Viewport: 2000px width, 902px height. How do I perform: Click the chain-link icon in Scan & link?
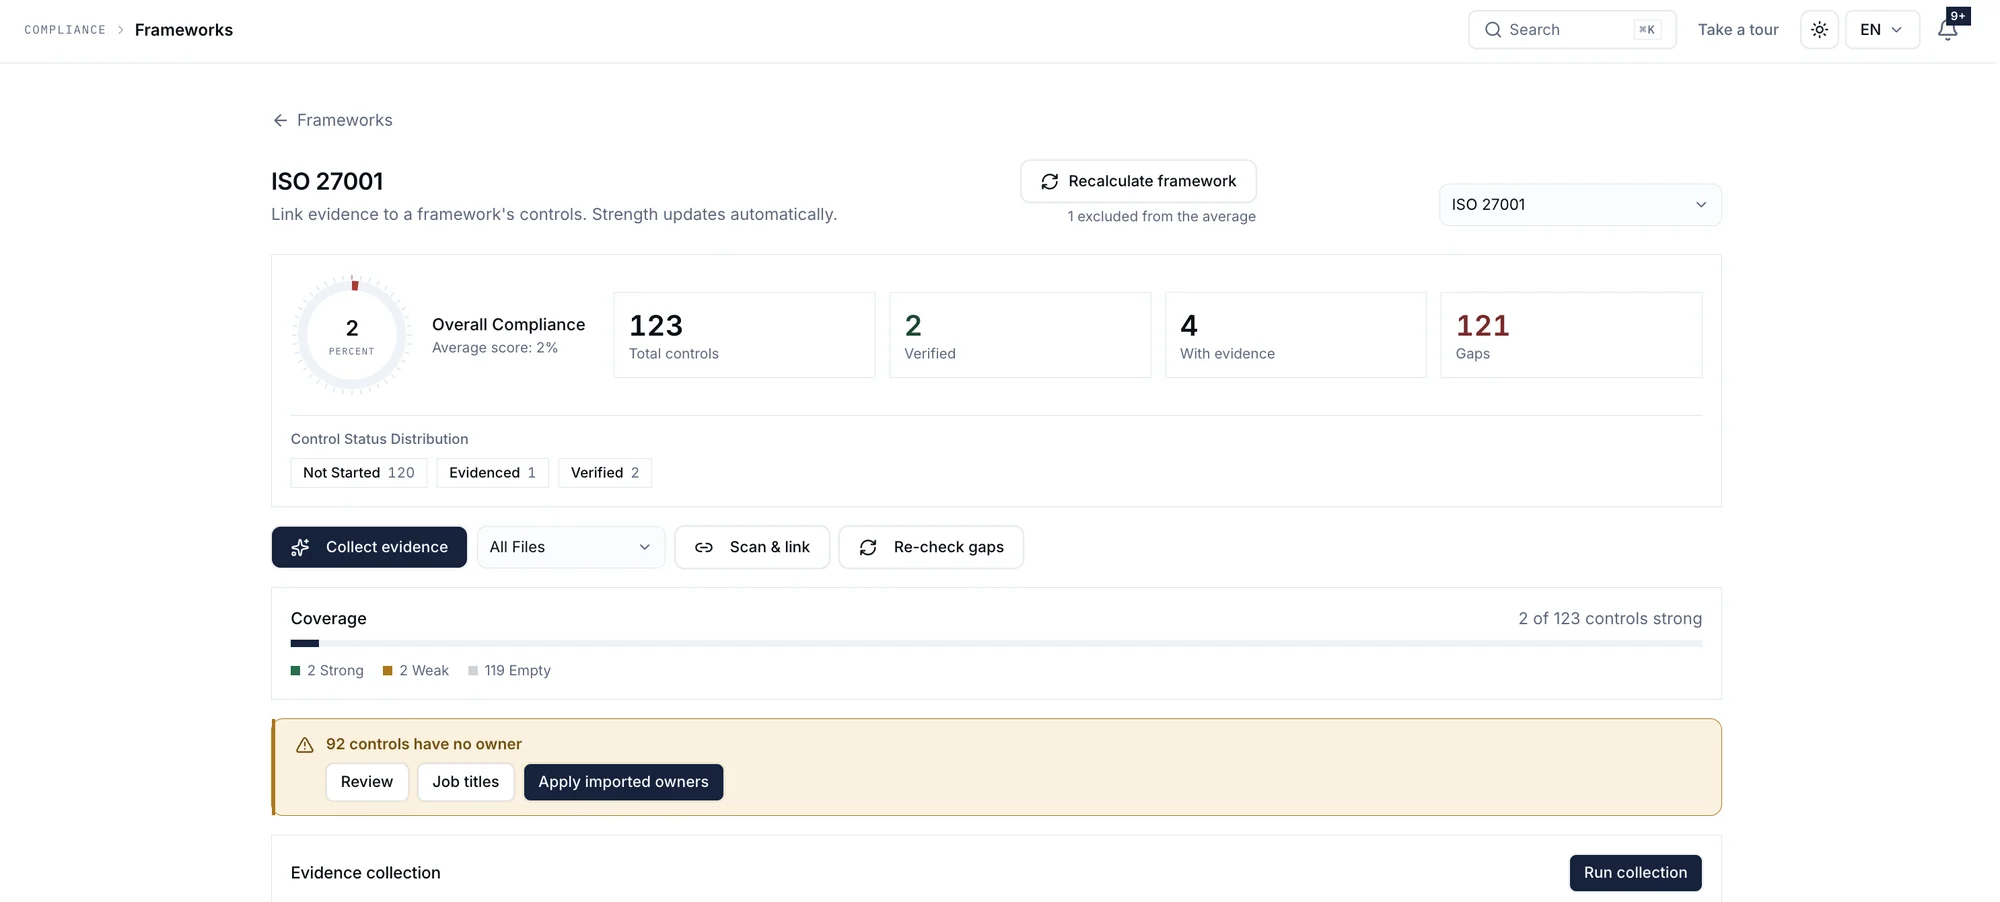[704, 547]
